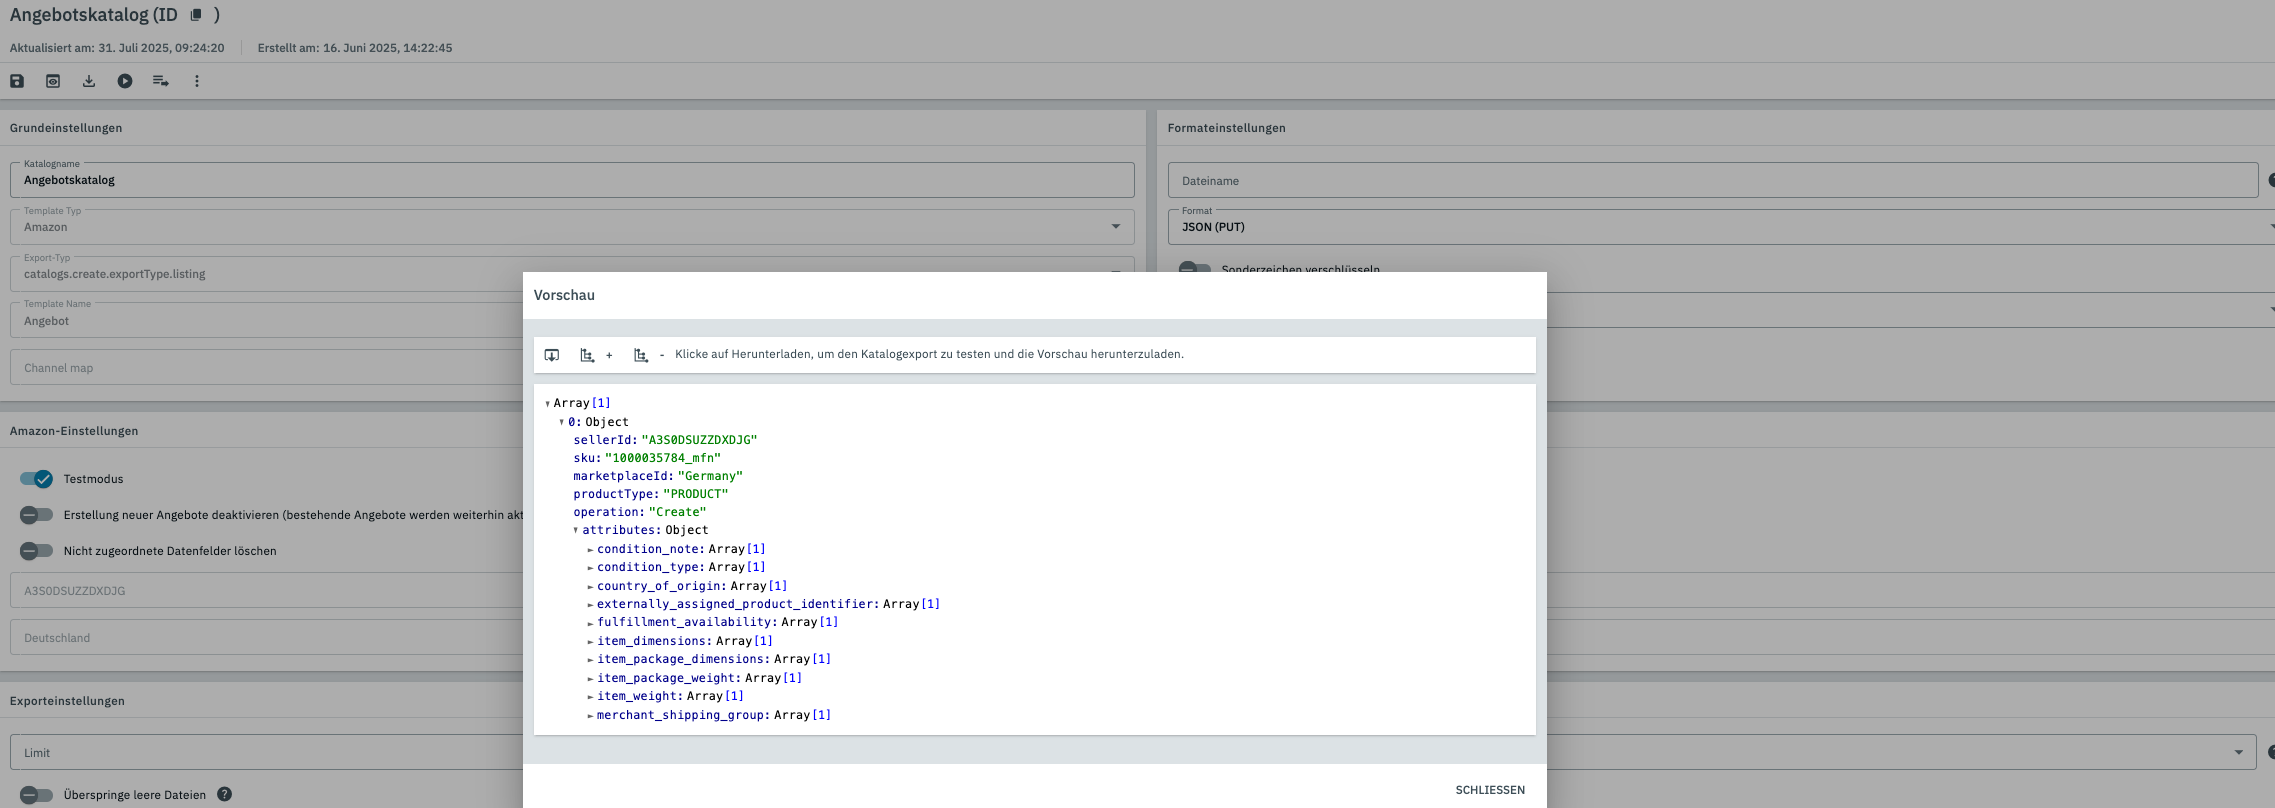Screen dimensions: 2275x808
Task: Expand the merchant_shipping_group array node
Action: 590,716
